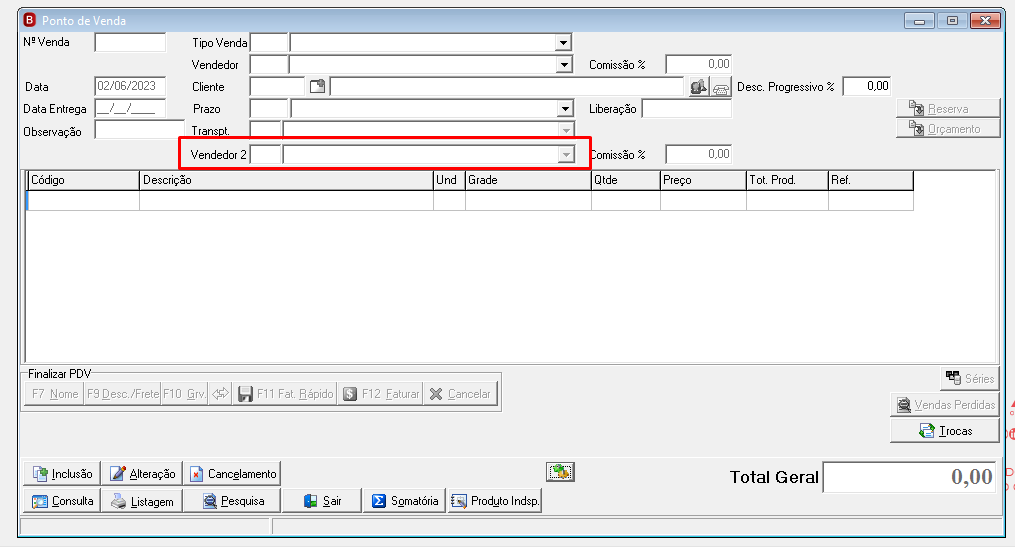Click the Cliente code field
Screen dimensions: 1015x547
click(277, 87)
